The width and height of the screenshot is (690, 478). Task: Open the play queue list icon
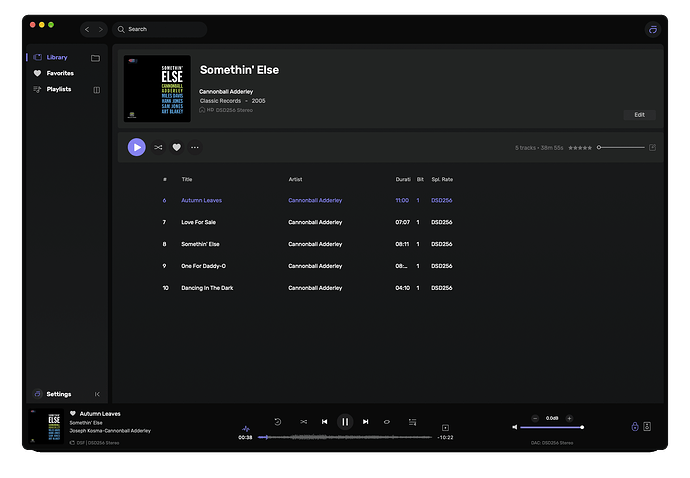[x=412, y=422]
